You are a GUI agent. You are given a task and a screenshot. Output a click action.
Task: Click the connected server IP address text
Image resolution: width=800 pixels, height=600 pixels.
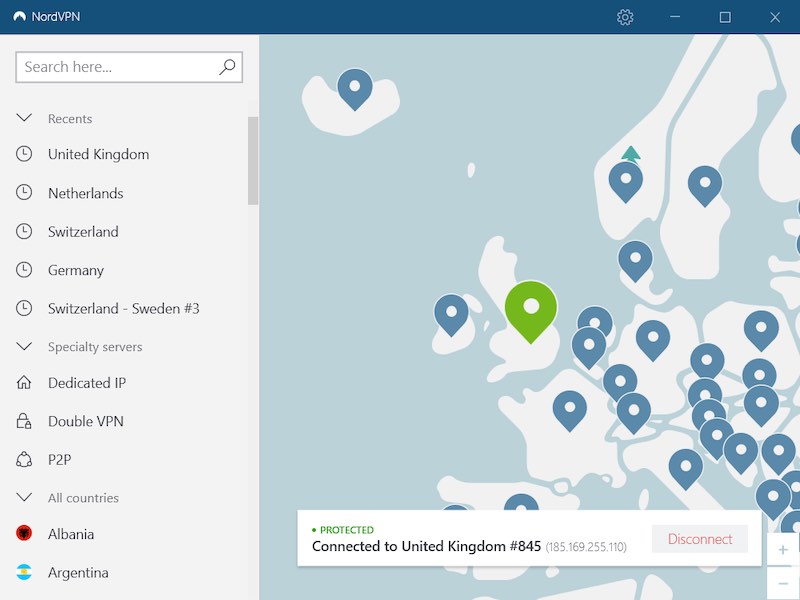click(x=586, y=547)
